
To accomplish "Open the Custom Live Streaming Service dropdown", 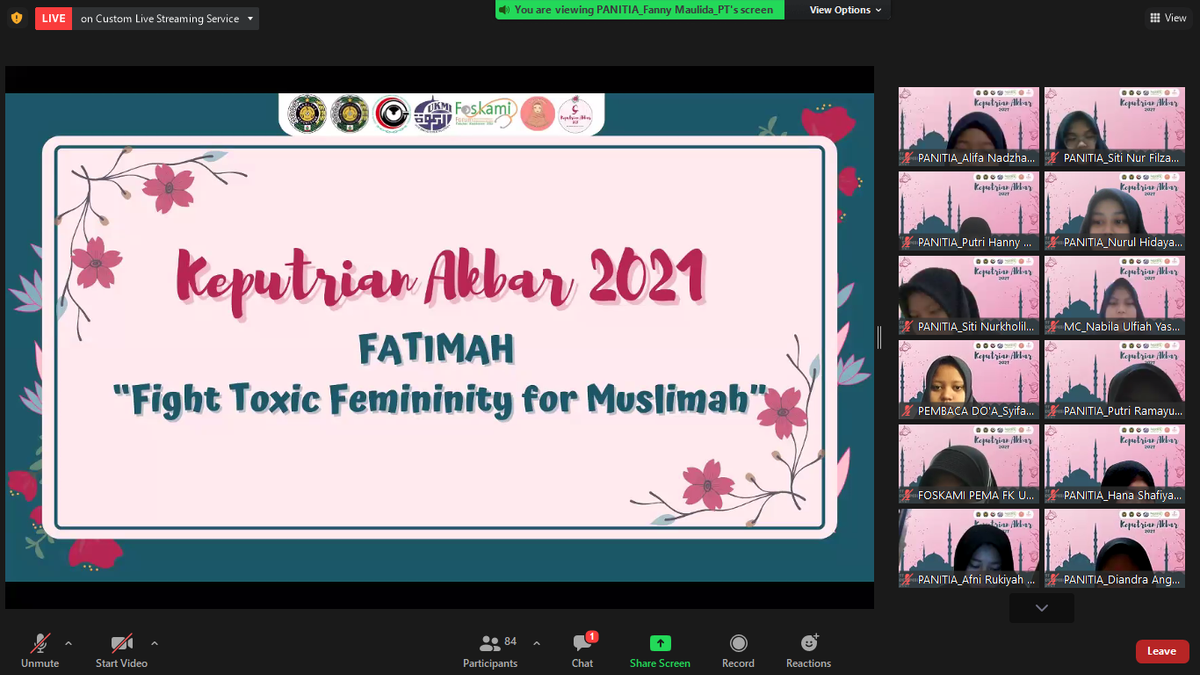I will 166,18.
